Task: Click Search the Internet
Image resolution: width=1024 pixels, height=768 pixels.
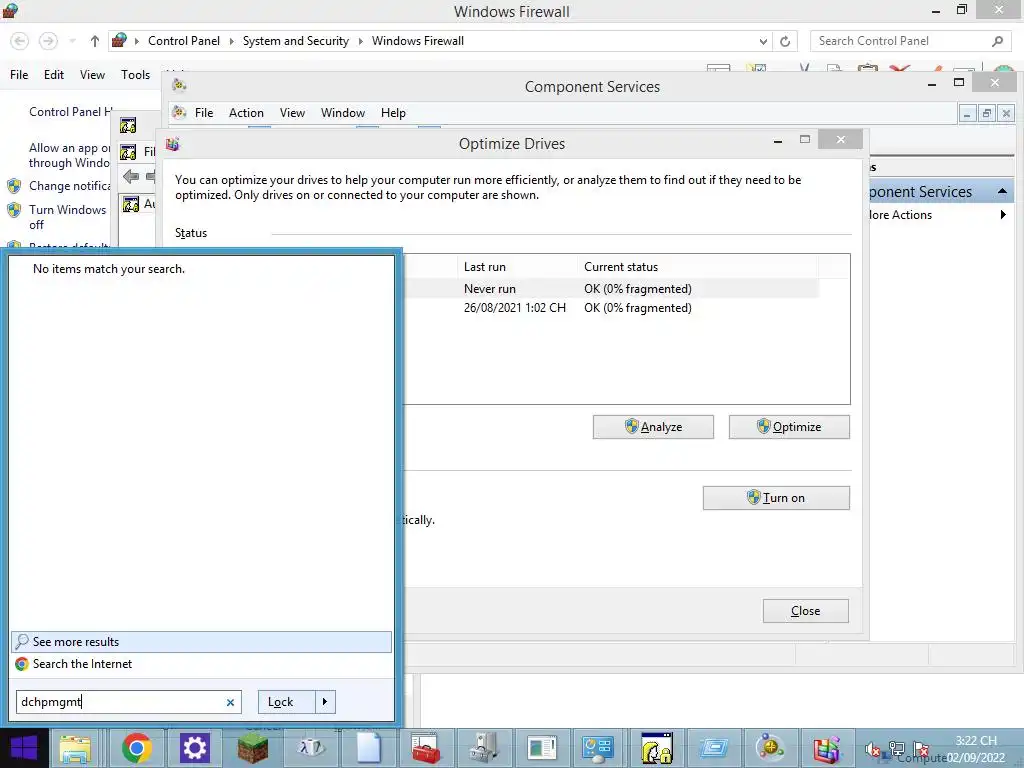Action: (x=82, y=664)
